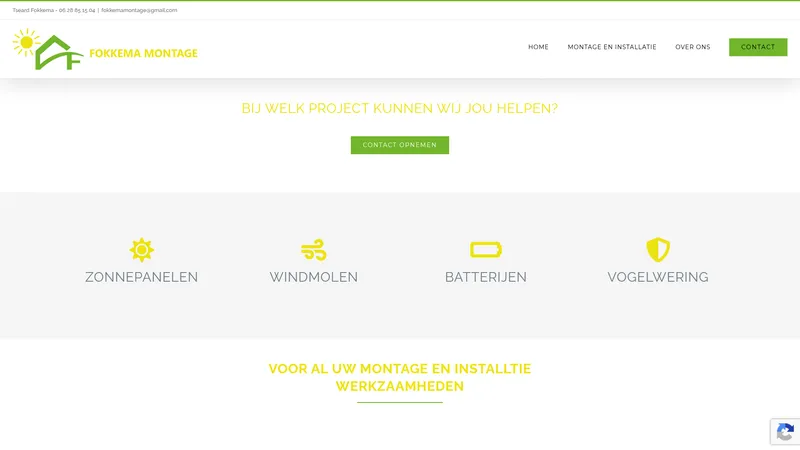Click the Vogelwering shield icon
800x450 pixels.
click(658, 250)
